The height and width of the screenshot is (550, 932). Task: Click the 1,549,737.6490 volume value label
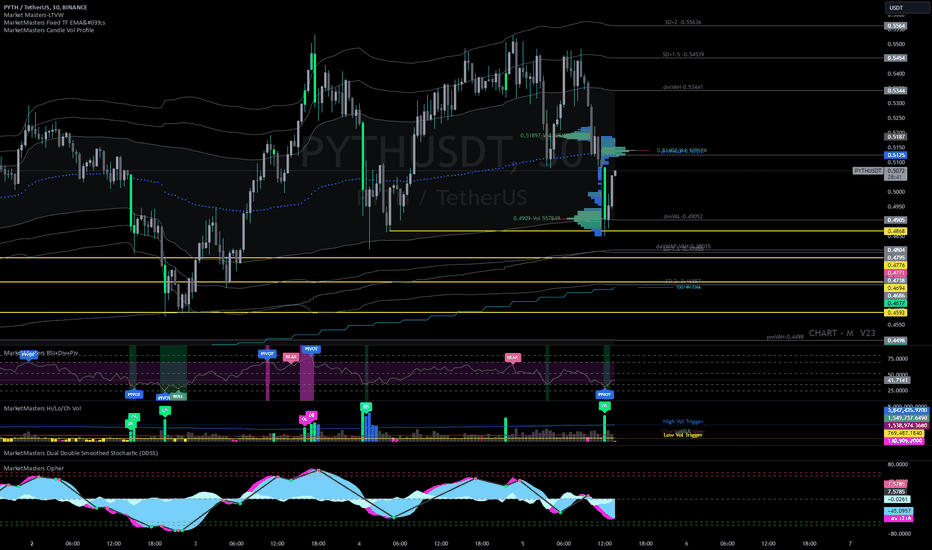click(x=906, y=418)
